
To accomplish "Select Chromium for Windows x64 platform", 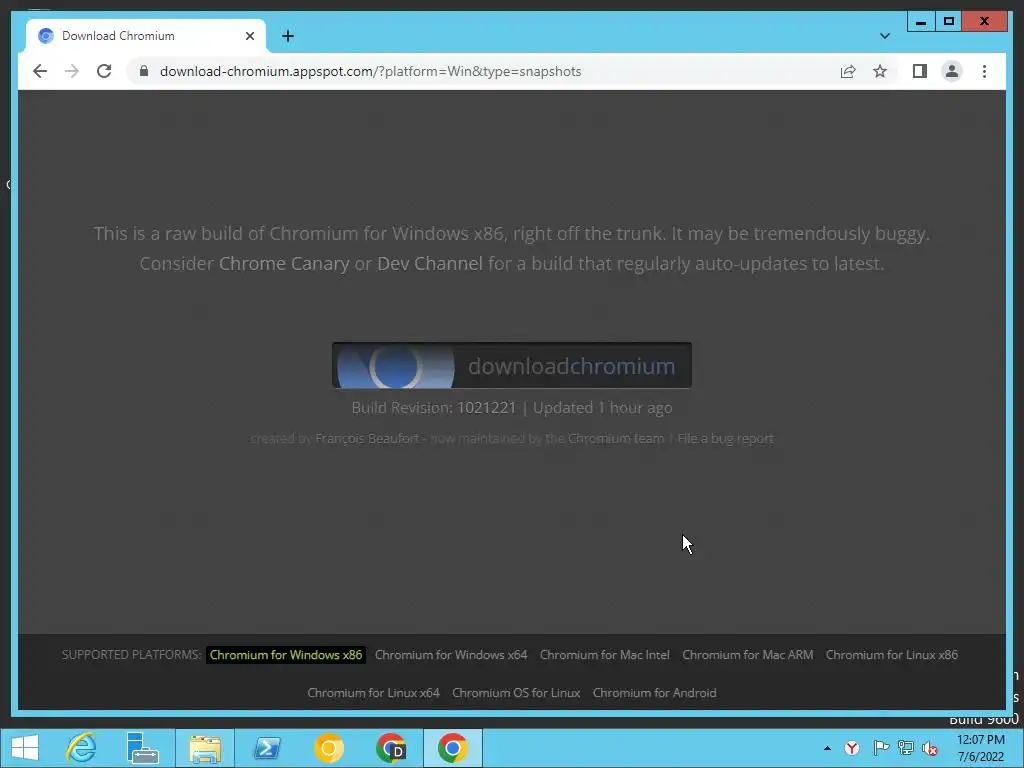I will (x=451, y=655).
